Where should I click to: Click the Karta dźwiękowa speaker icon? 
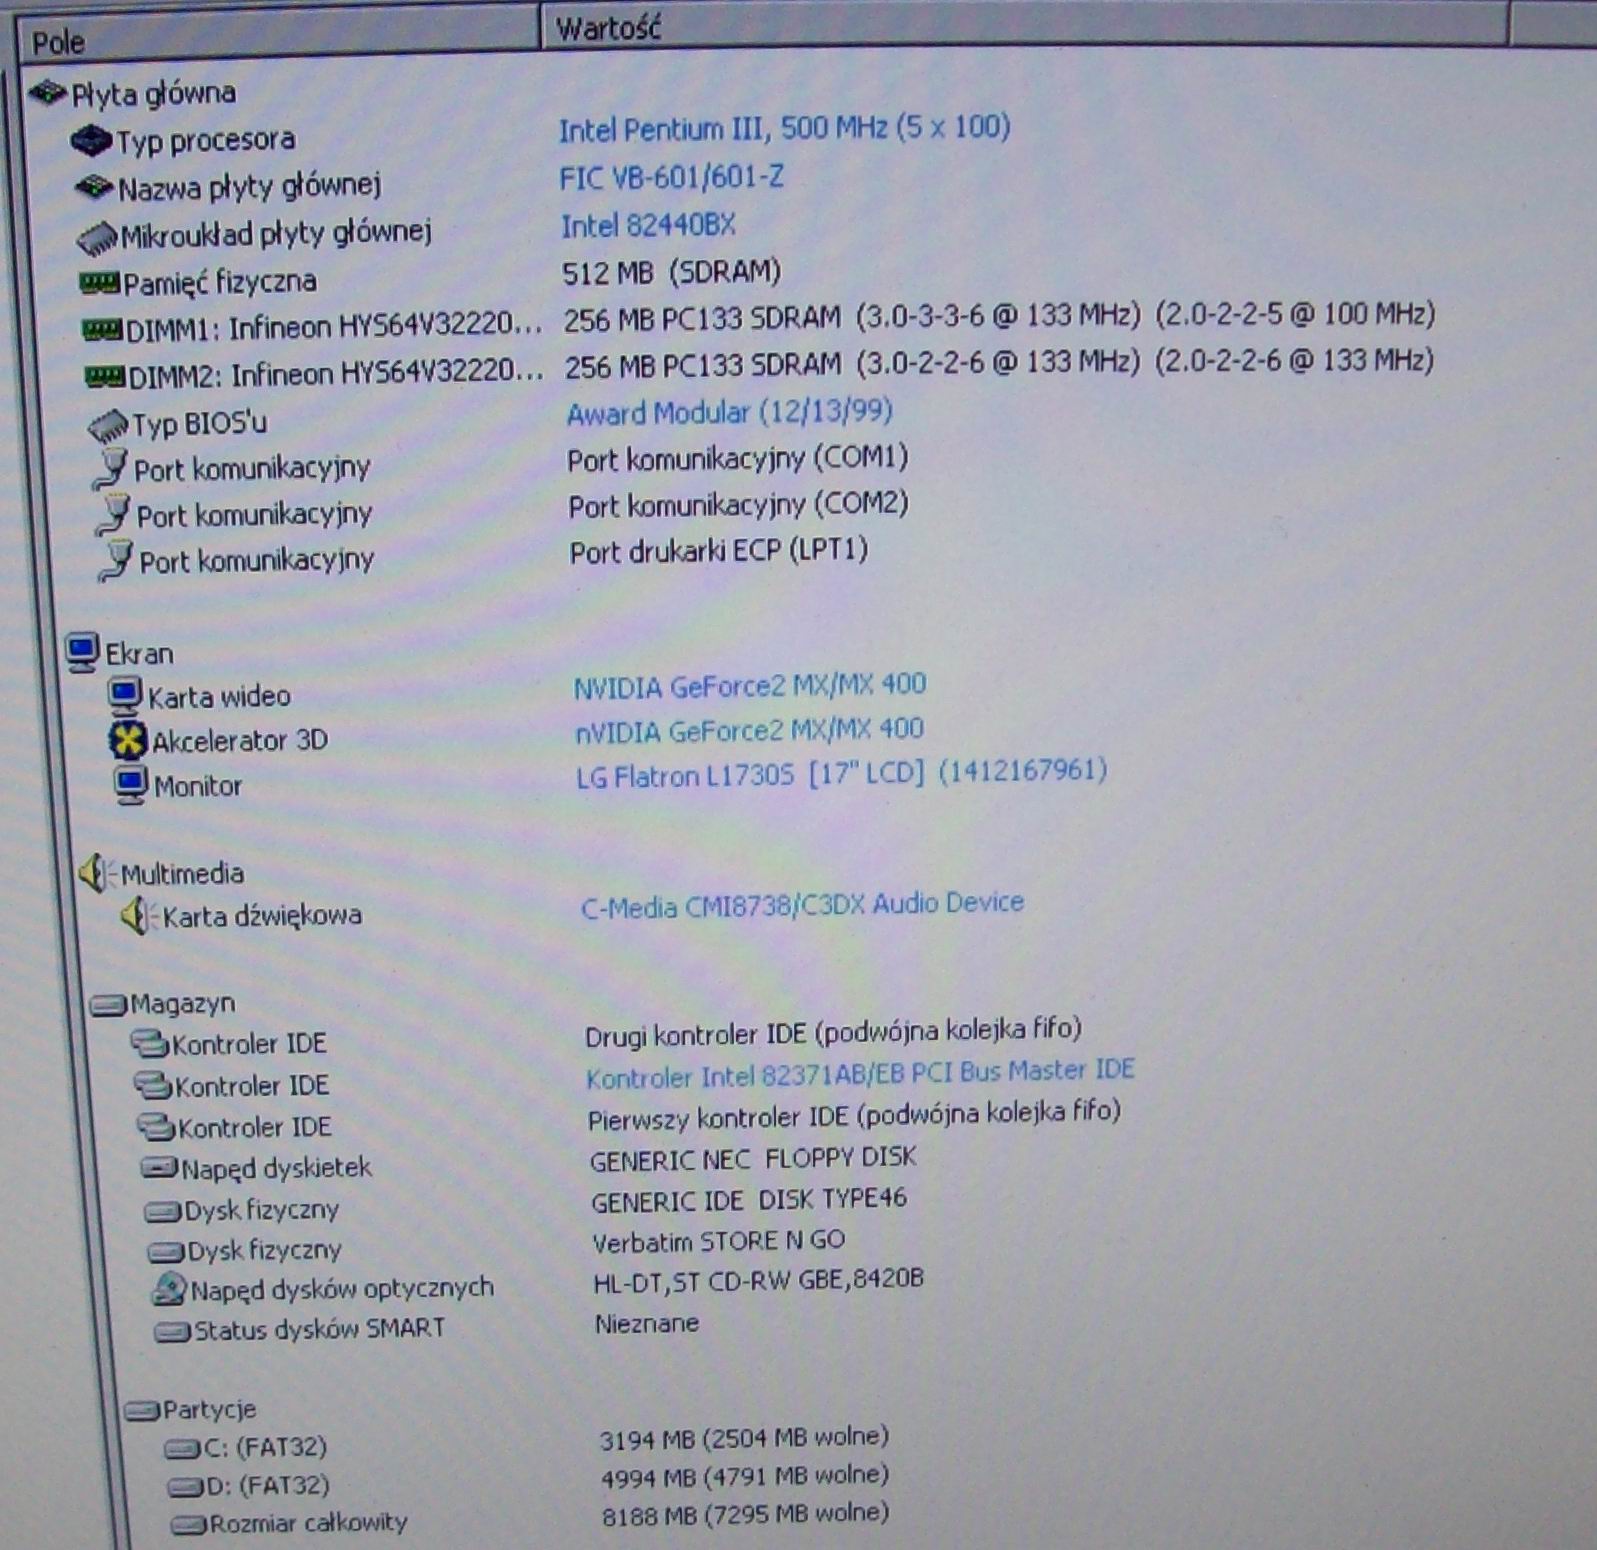pyautogui.click(x=138, y=916)
